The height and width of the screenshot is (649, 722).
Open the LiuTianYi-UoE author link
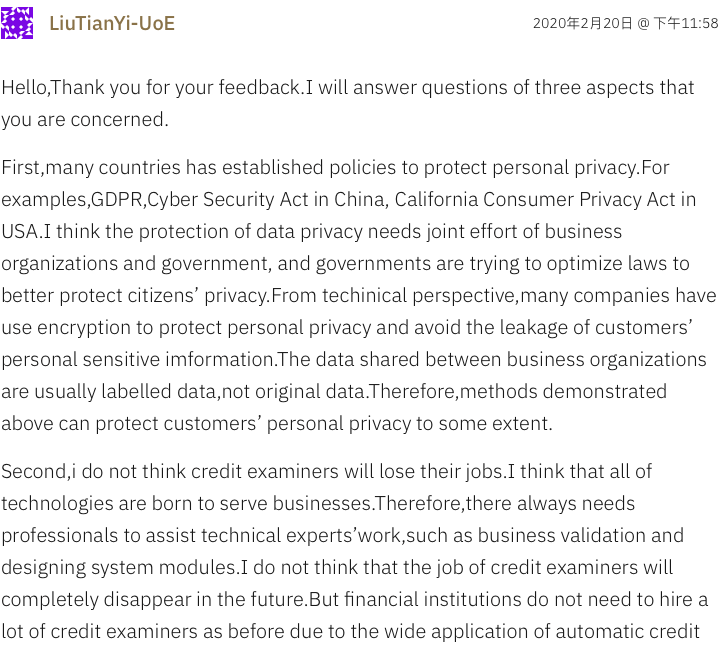tap(112, 23)
